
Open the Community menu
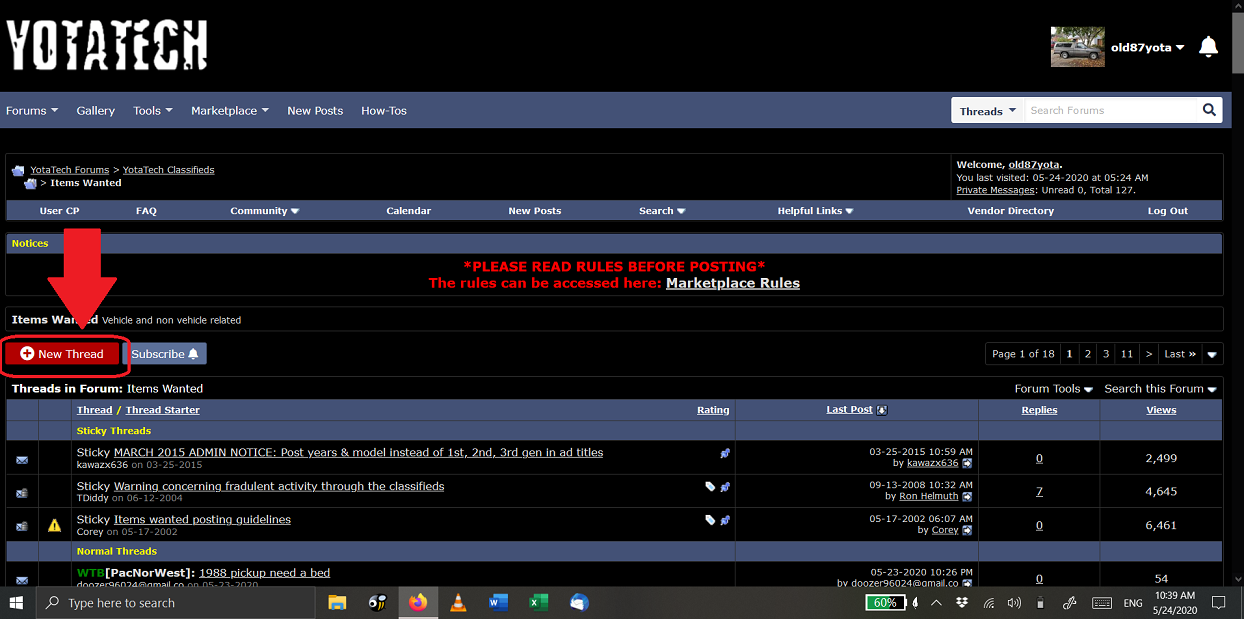(x=265, y=211)
